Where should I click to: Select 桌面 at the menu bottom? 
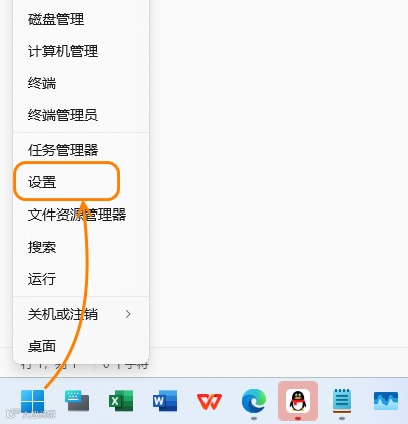click(81, 346)
